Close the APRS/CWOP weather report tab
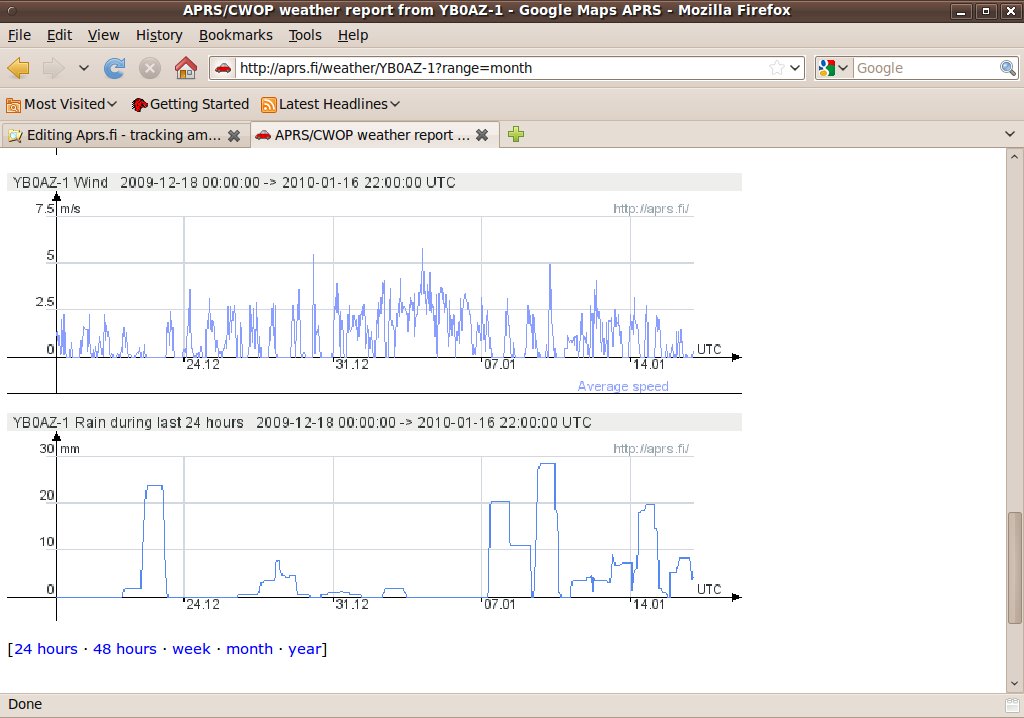Image resolution: width=1024 pixels, height=718 pixels. click(482, 135)
